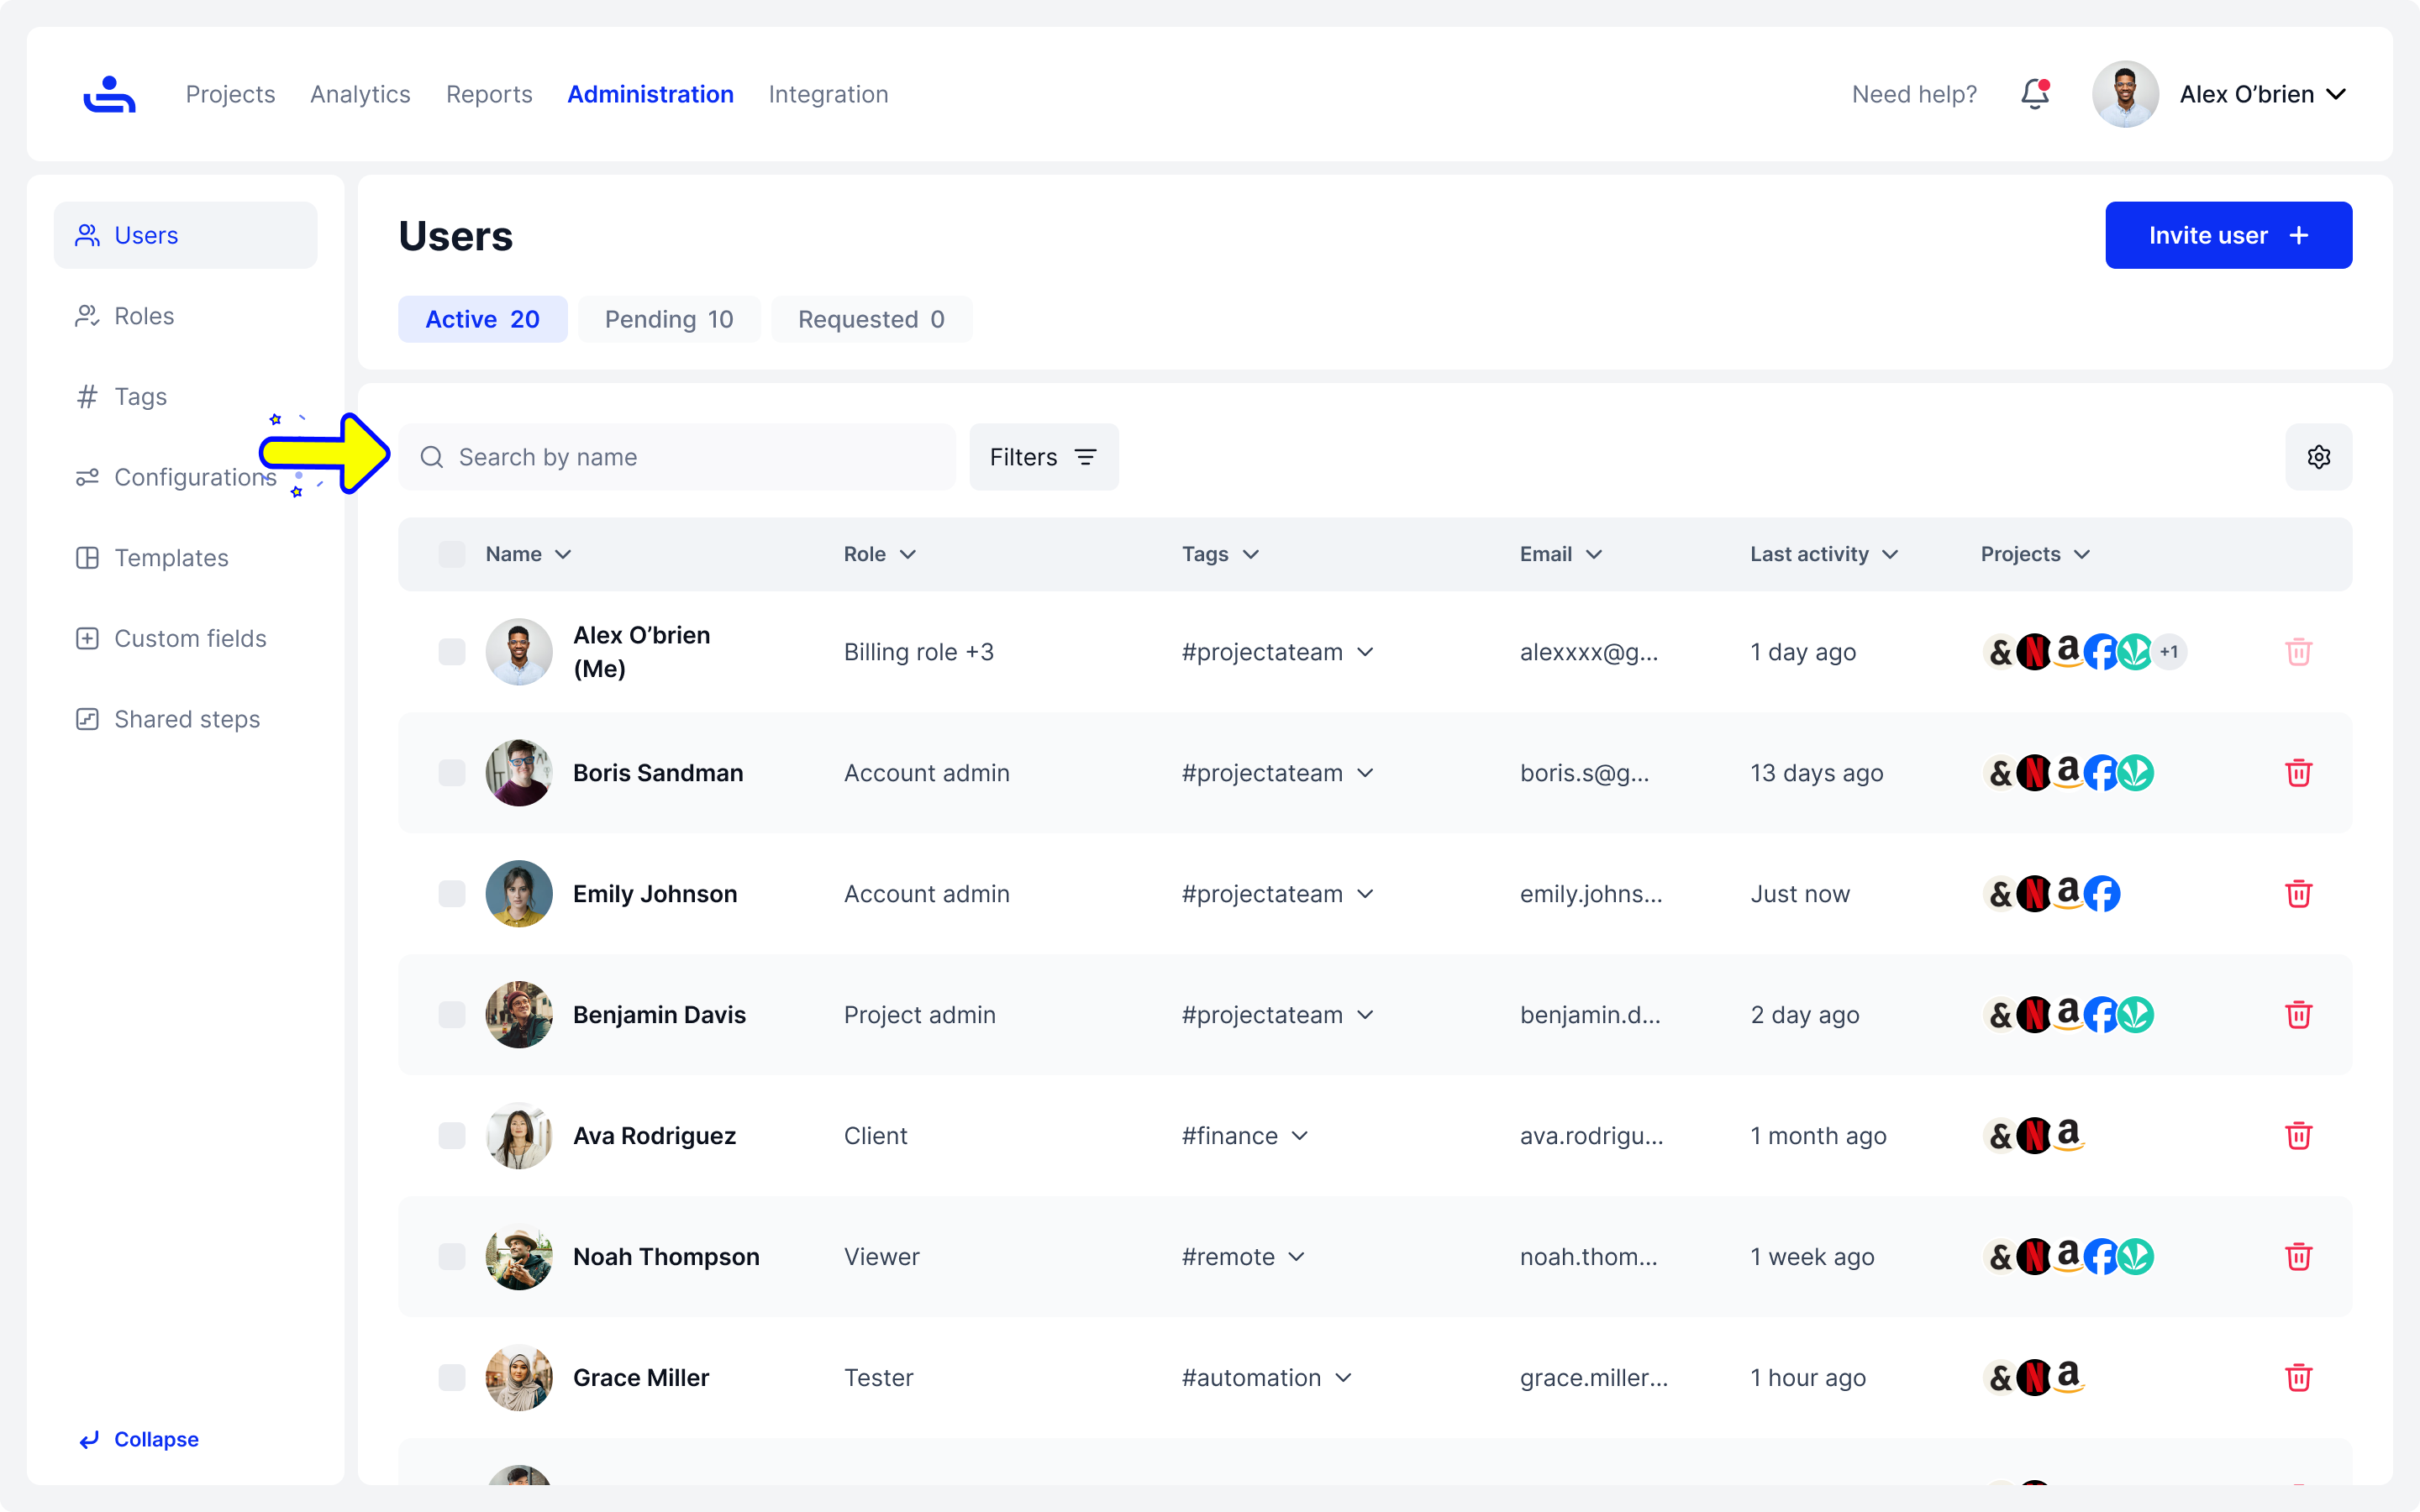This screenshot has height=1512, width=2420.
Task: Collapse the sidebar
Action: tap(139, 1439)
